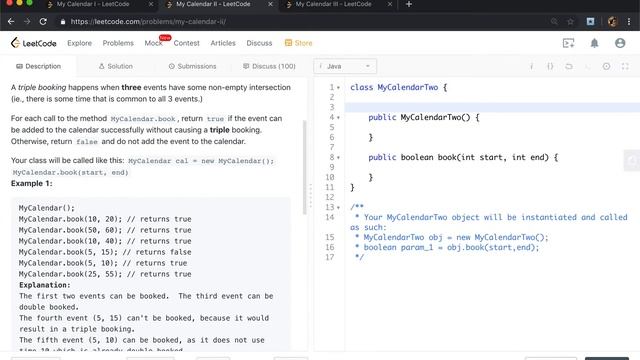640x360 pixels.
Task: Click the LeetCode logo
Action: click(x=33, y=43)
